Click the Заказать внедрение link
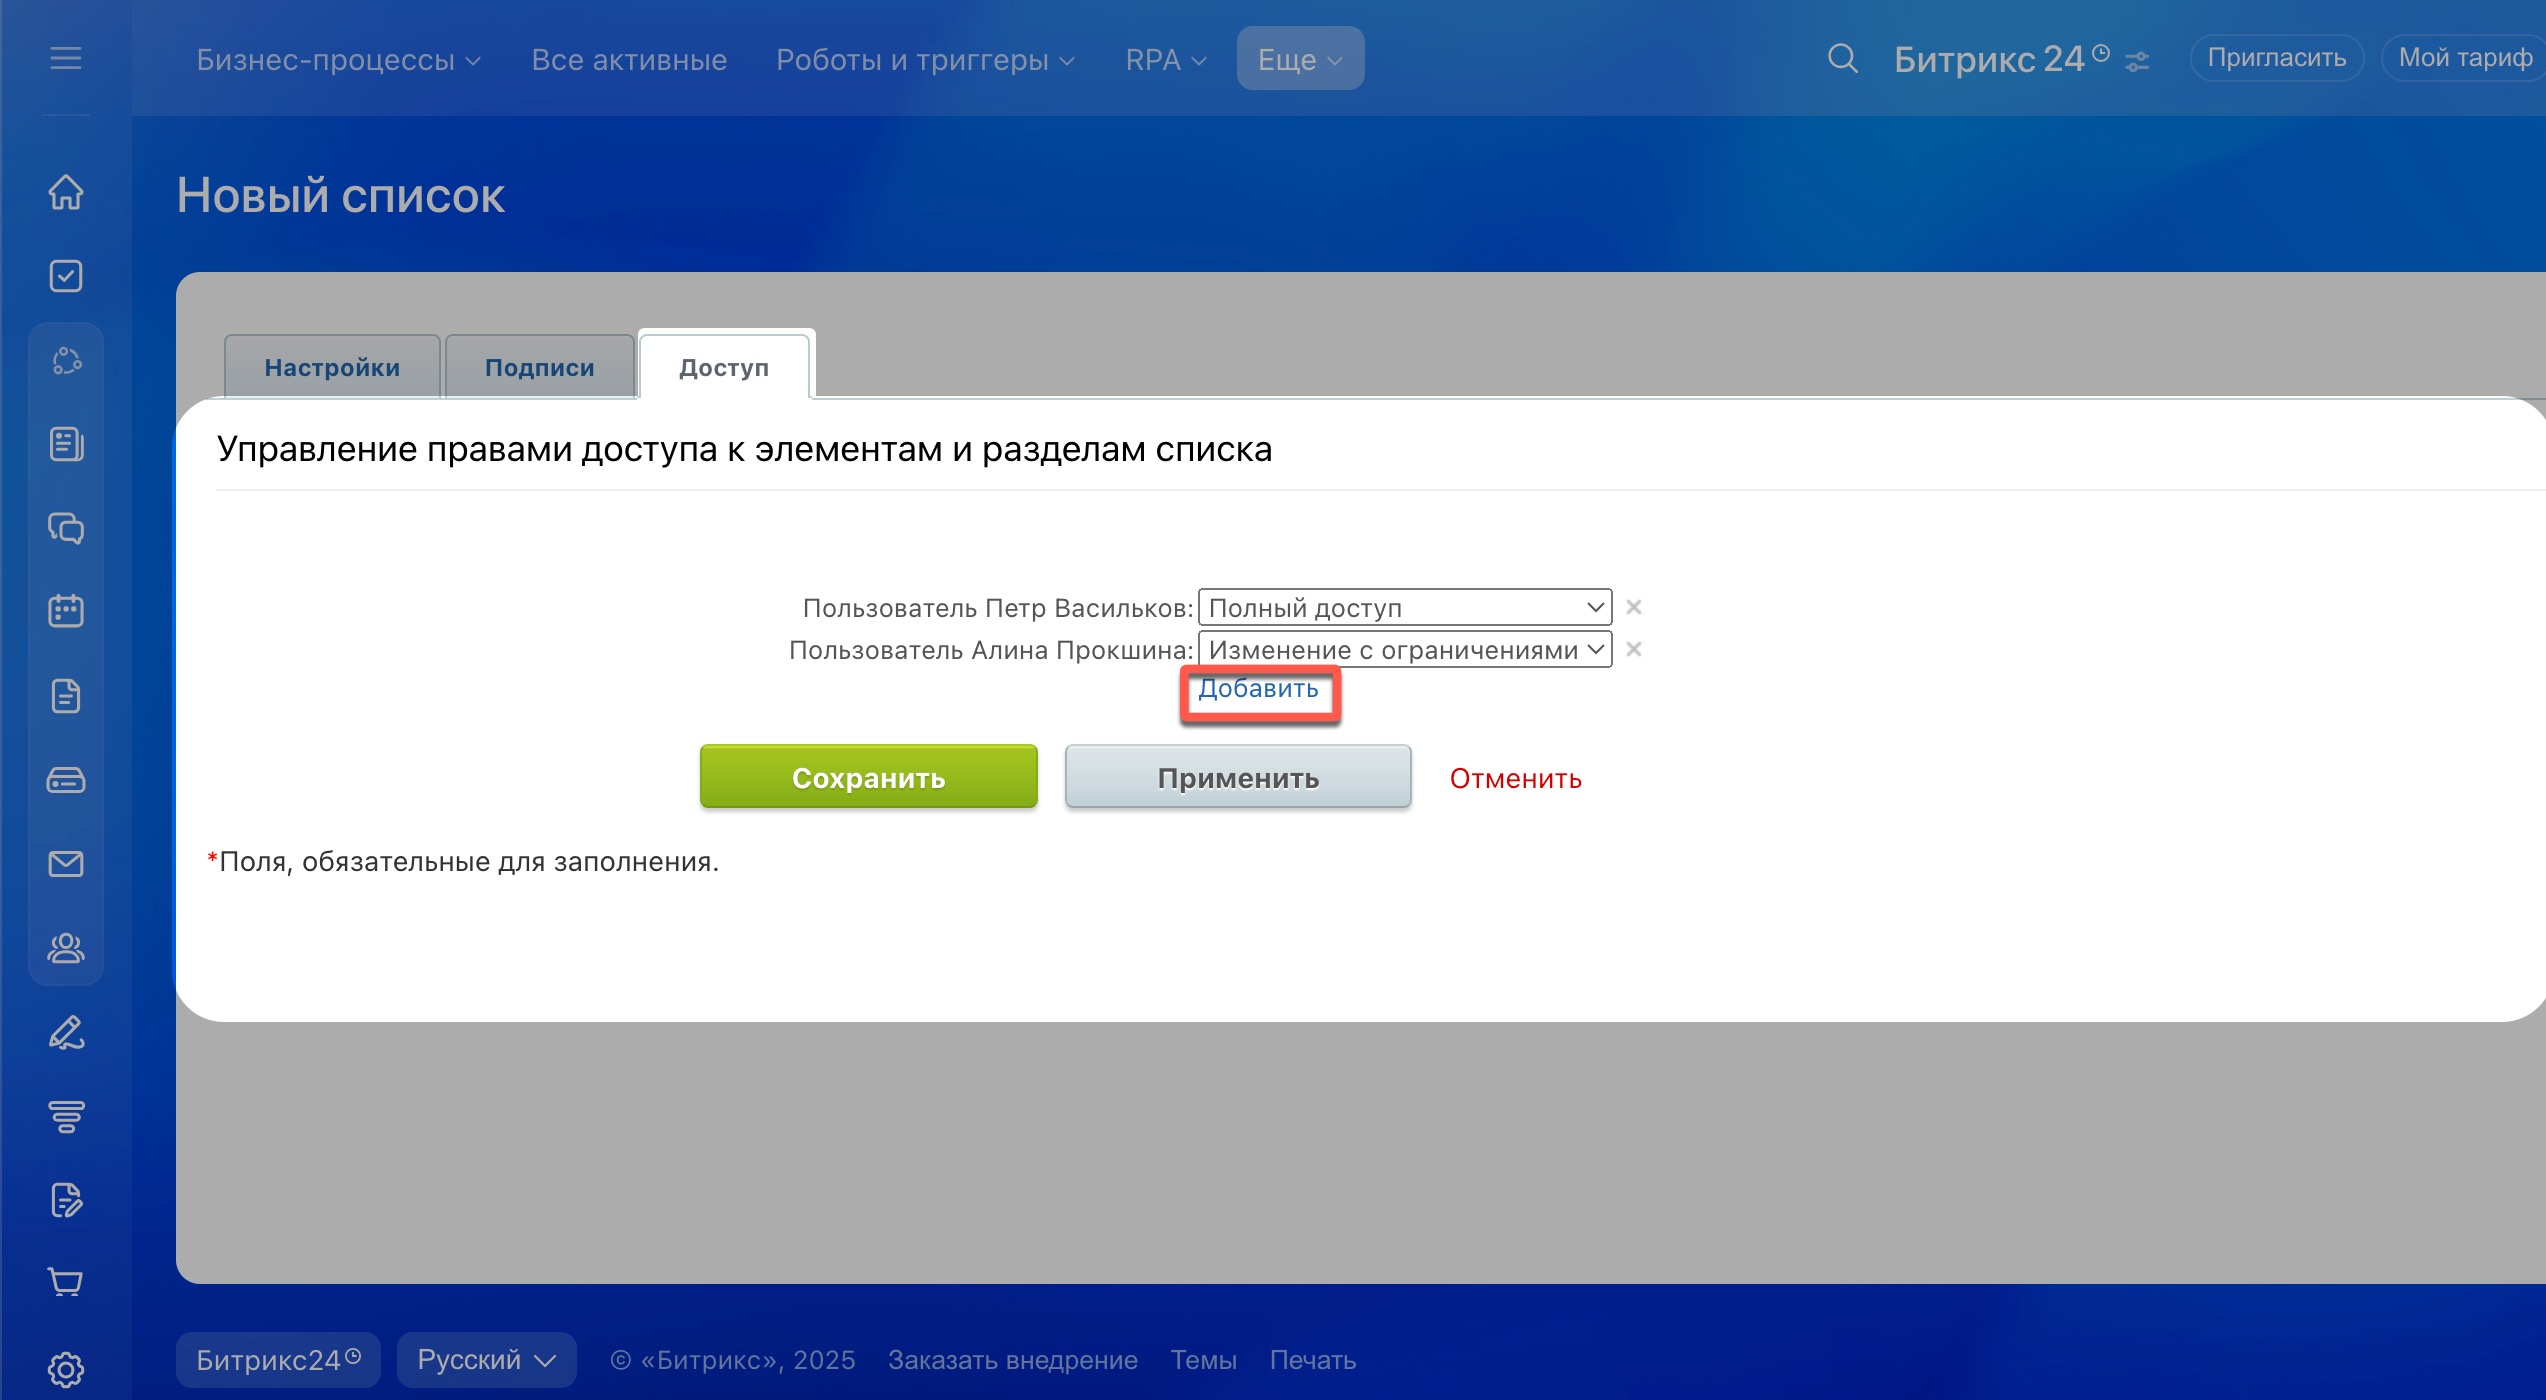 1012,1360
